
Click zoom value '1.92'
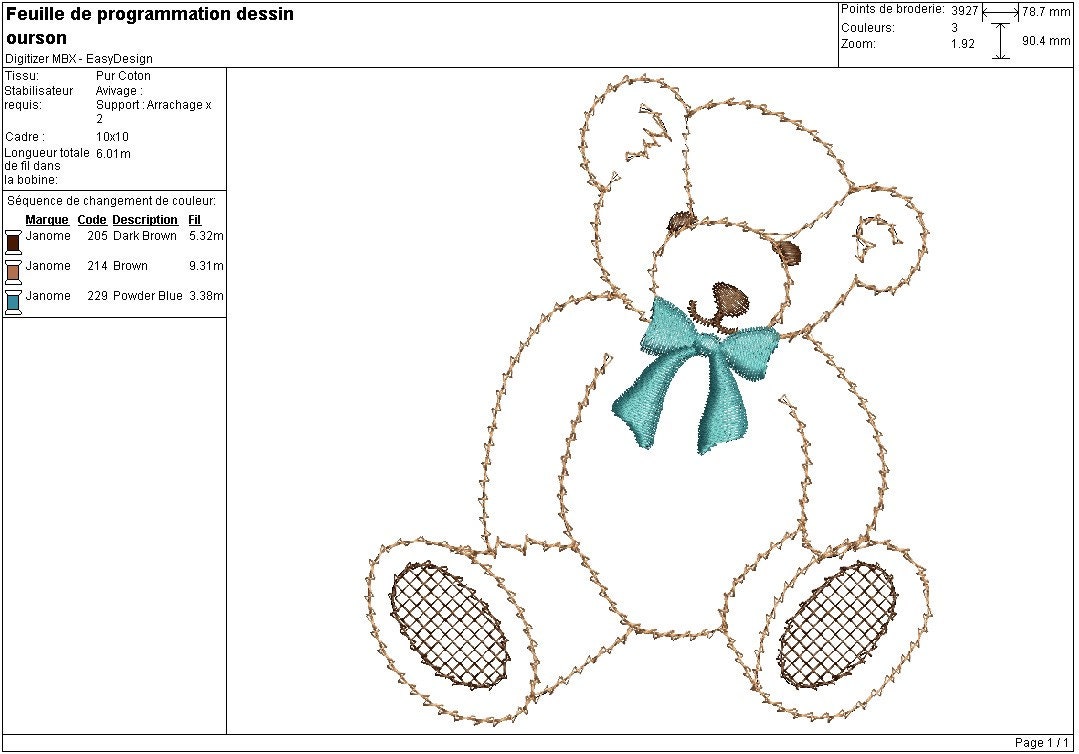(x=963, y=43)
